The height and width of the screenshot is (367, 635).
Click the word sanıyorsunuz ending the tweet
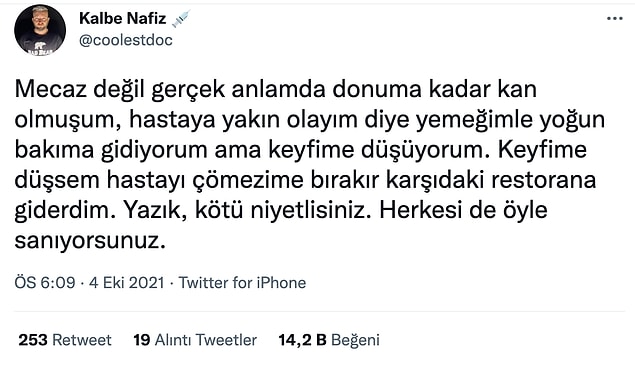[x=90, y=241]
